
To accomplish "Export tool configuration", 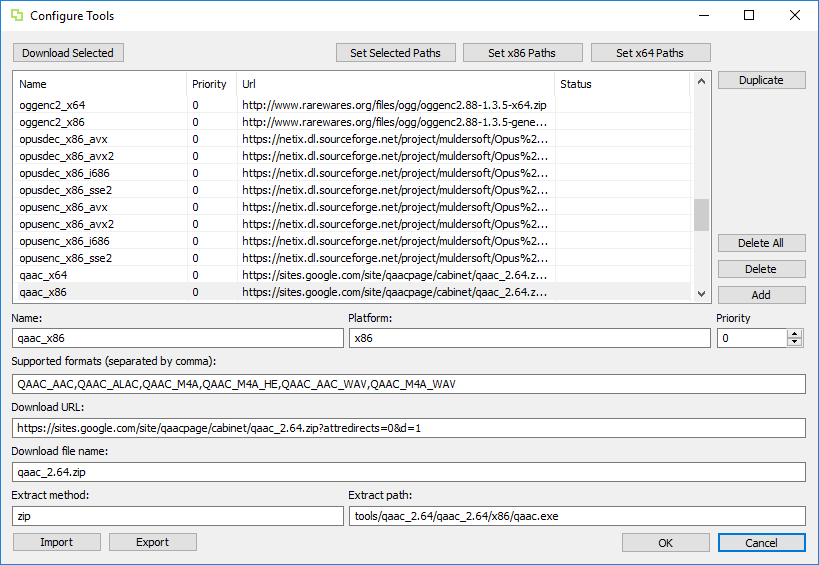I will point(153,542).
